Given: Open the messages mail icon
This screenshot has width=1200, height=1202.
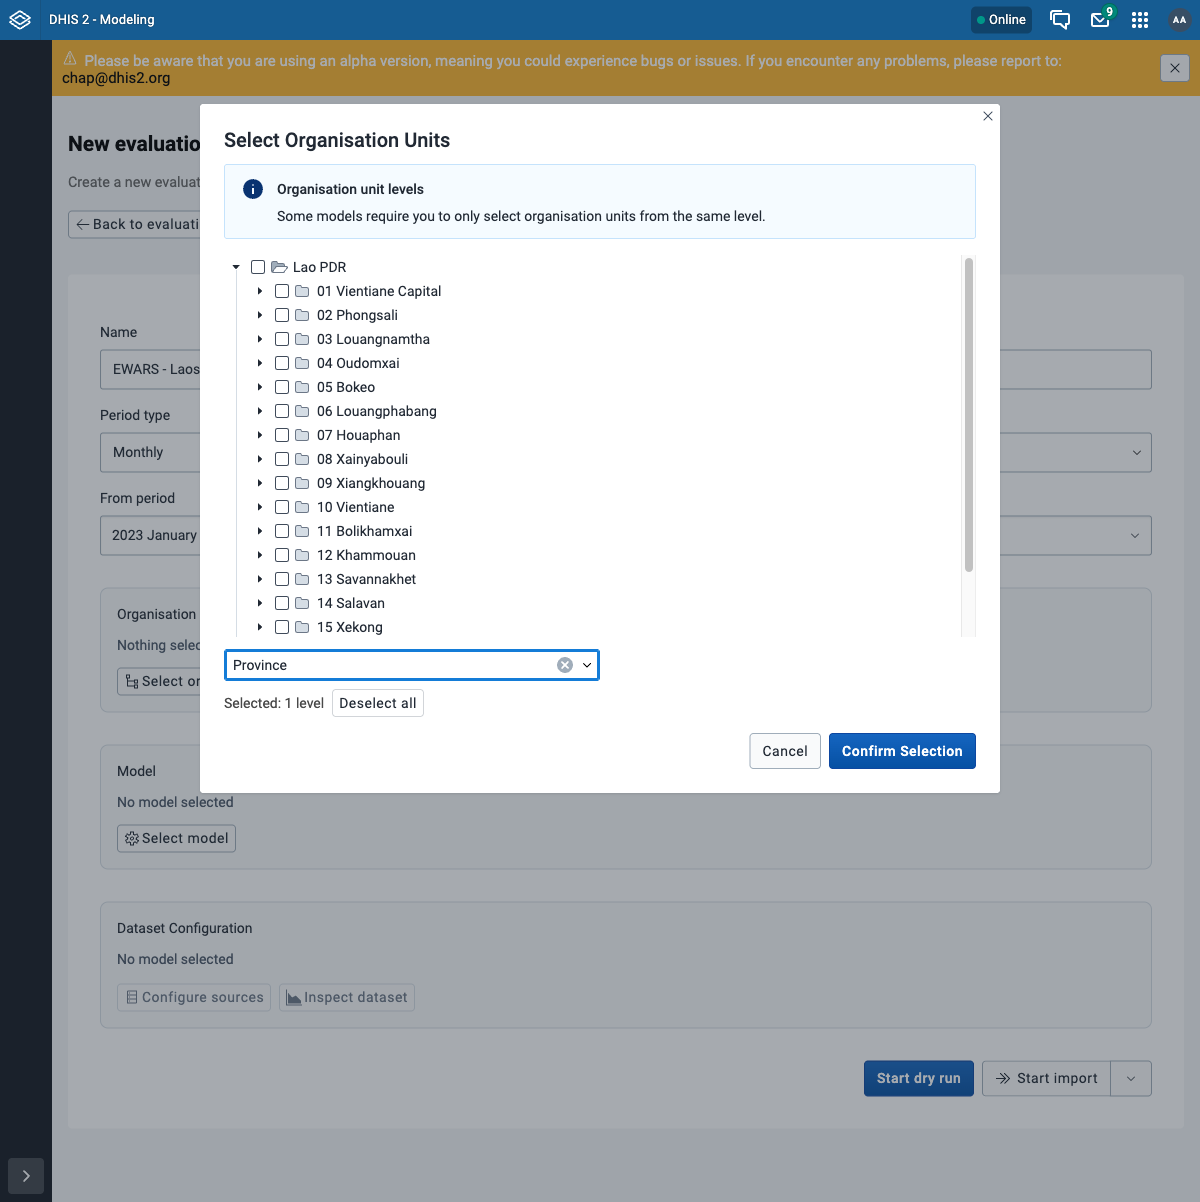Looking at the screenshot, I should tap(1100, 20).
